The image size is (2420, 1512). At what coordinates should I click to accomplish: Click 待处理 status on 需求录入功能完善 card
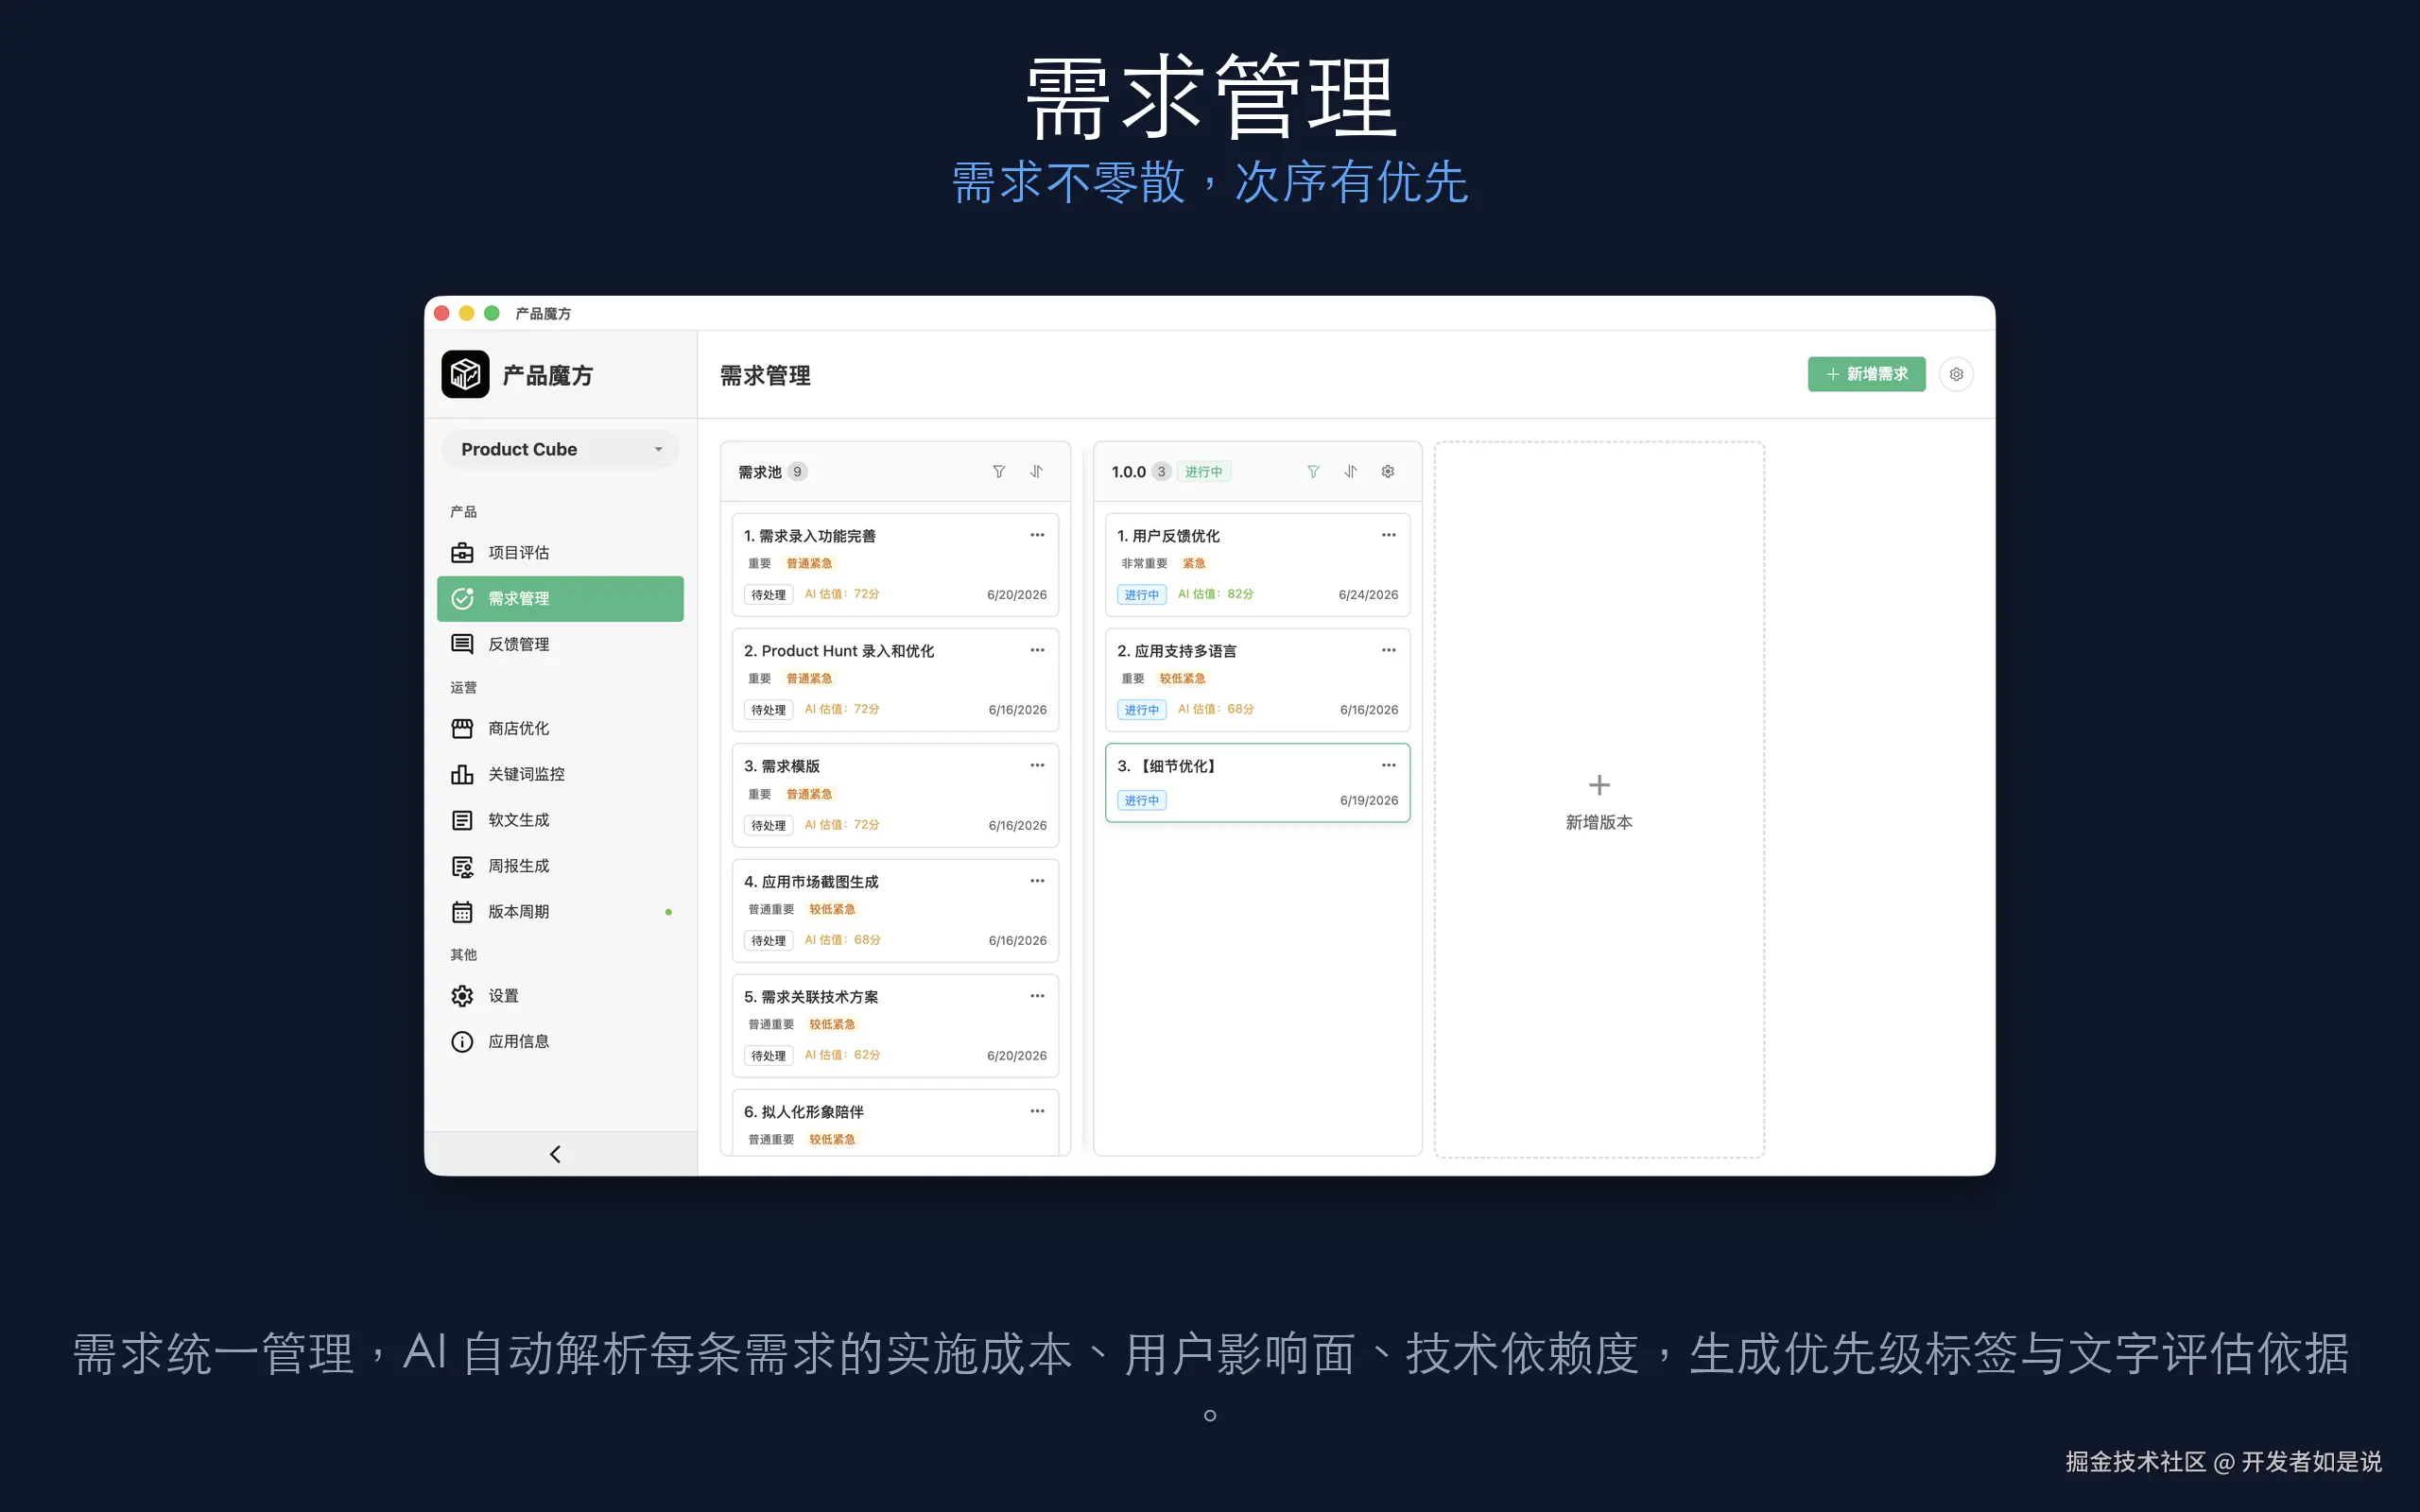pyautogui.click(x=768, y=595)
